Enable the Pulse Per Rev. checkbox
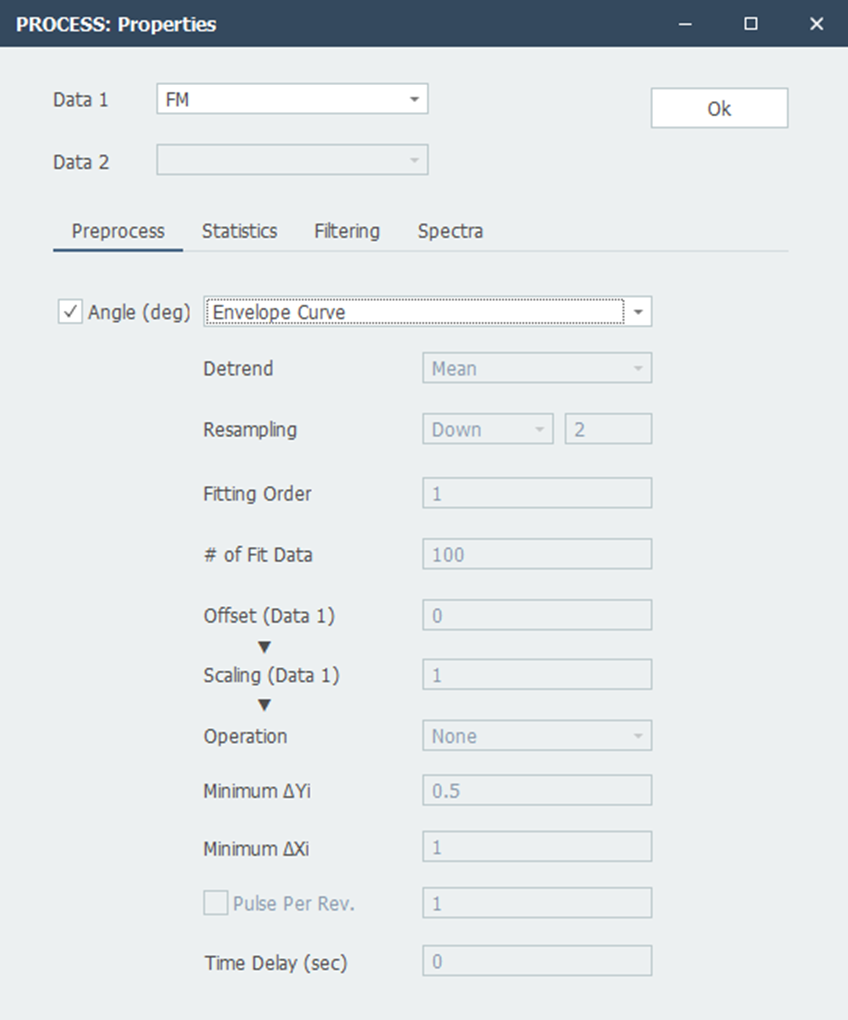848x1020 pixels. click(x=215, y=904)
